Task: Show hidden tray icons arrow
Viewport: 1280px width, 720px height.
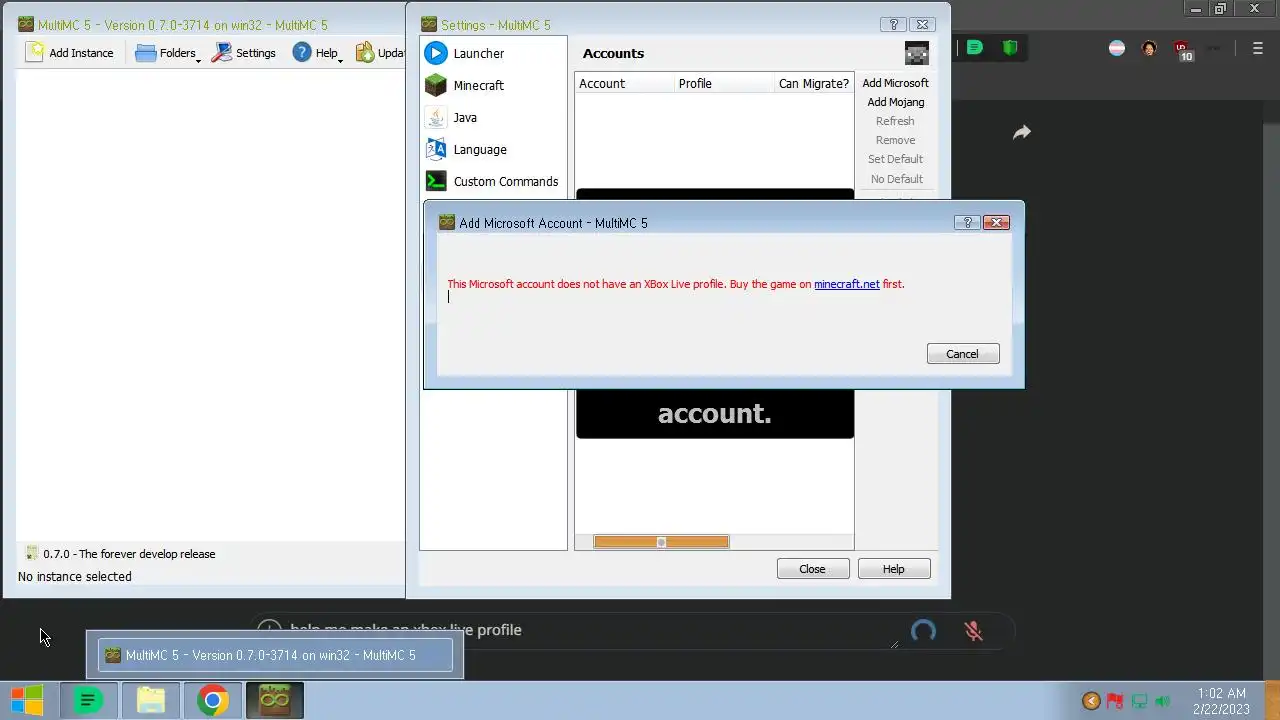Action: click(x=1091, y=702)
